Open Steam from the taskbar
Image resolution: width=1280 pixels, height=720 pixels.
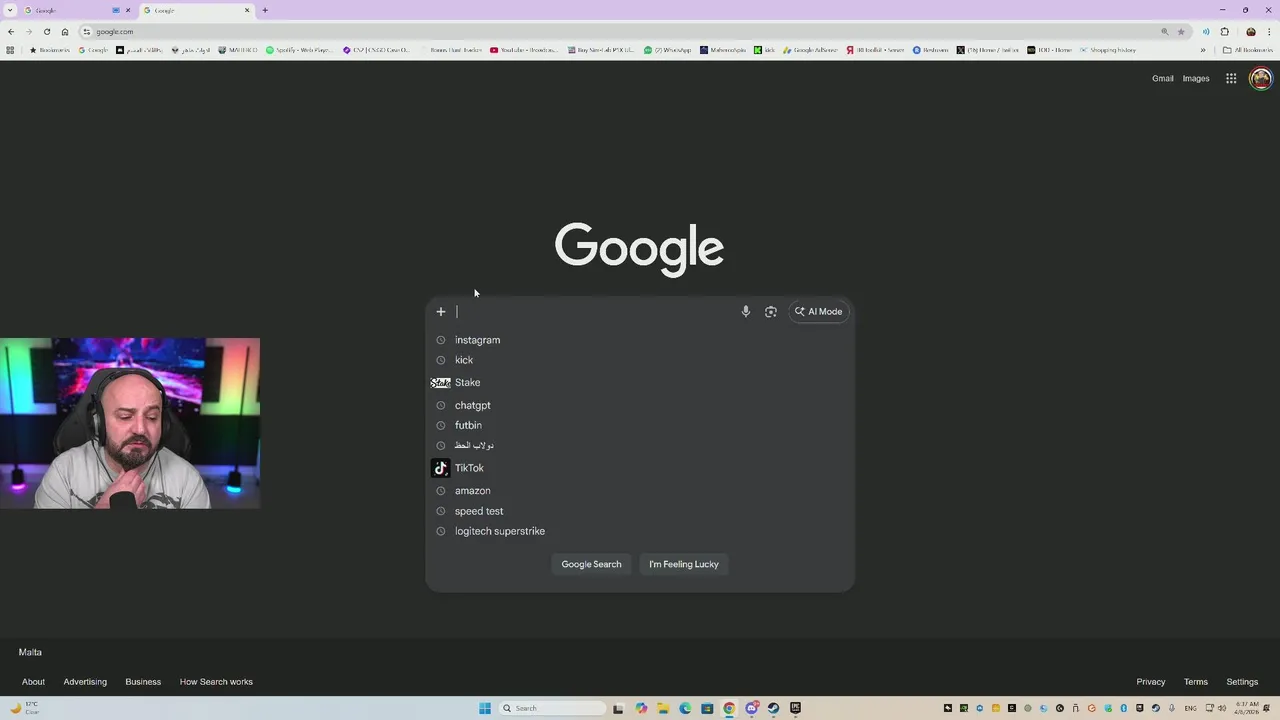pos(773,708)
